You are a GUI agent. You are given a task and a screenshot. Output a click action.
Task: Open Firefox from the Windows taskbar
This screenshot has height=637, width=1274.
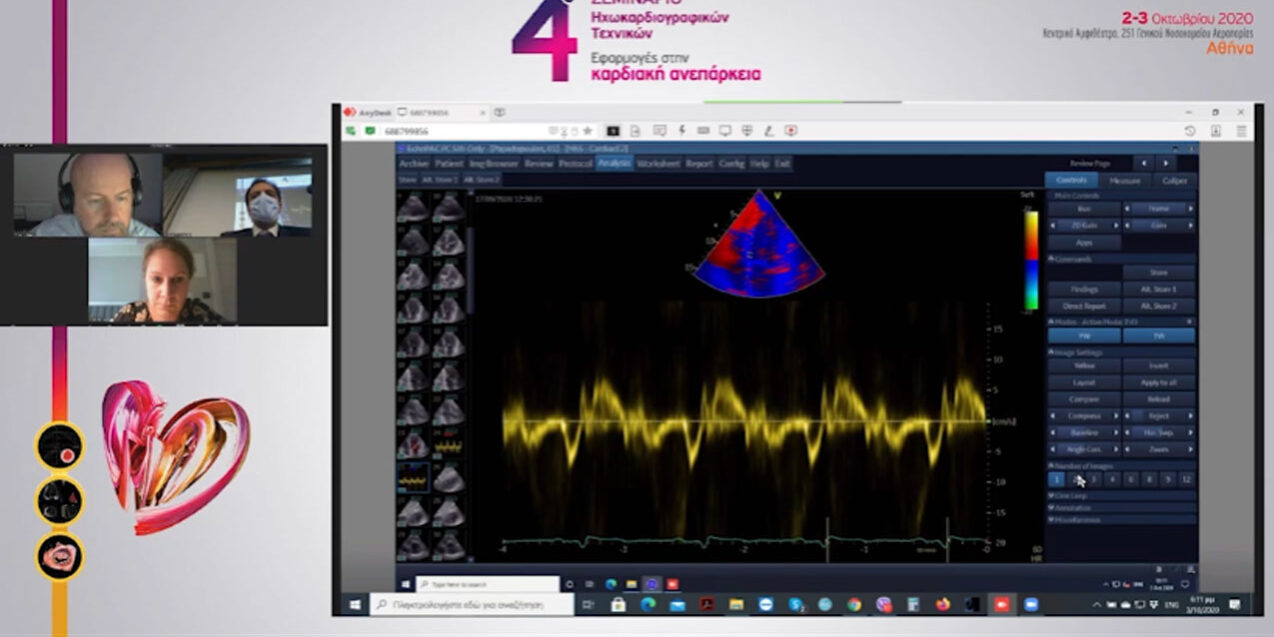(x=942, y=605)
